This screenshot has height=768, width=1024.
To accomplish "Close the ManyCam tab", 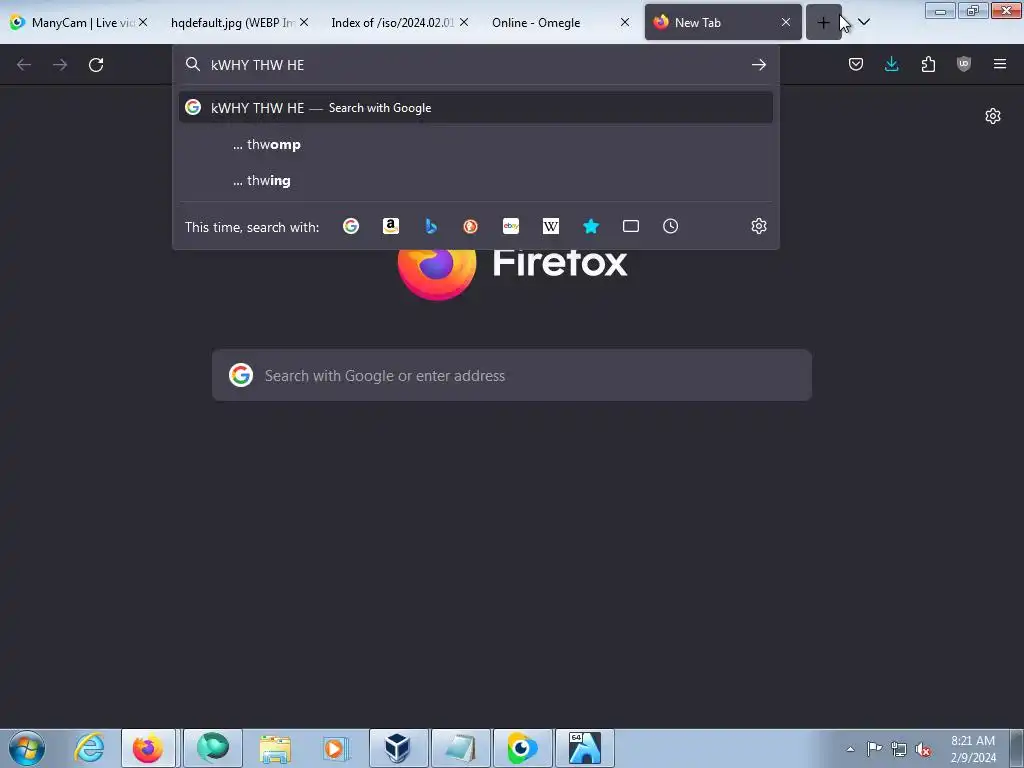I will pyautogui.click(x=143, y=22).
